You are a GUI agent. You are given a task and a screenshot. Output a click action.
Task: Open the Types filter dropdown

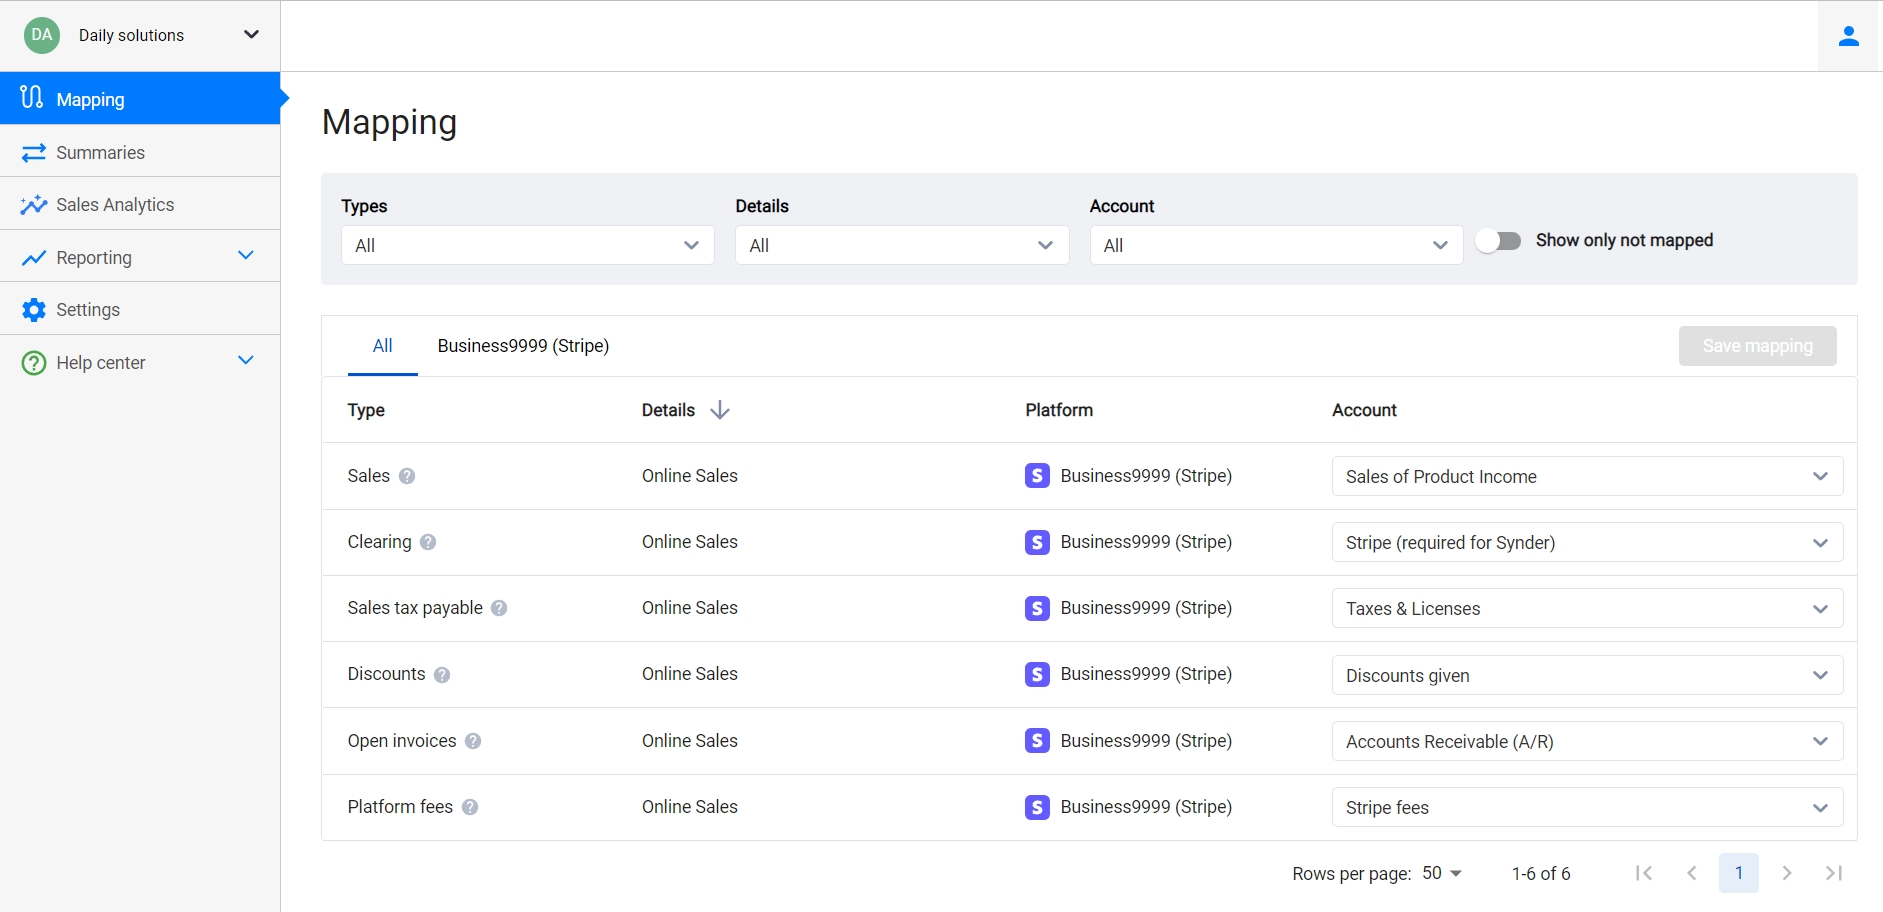(528, 245)
